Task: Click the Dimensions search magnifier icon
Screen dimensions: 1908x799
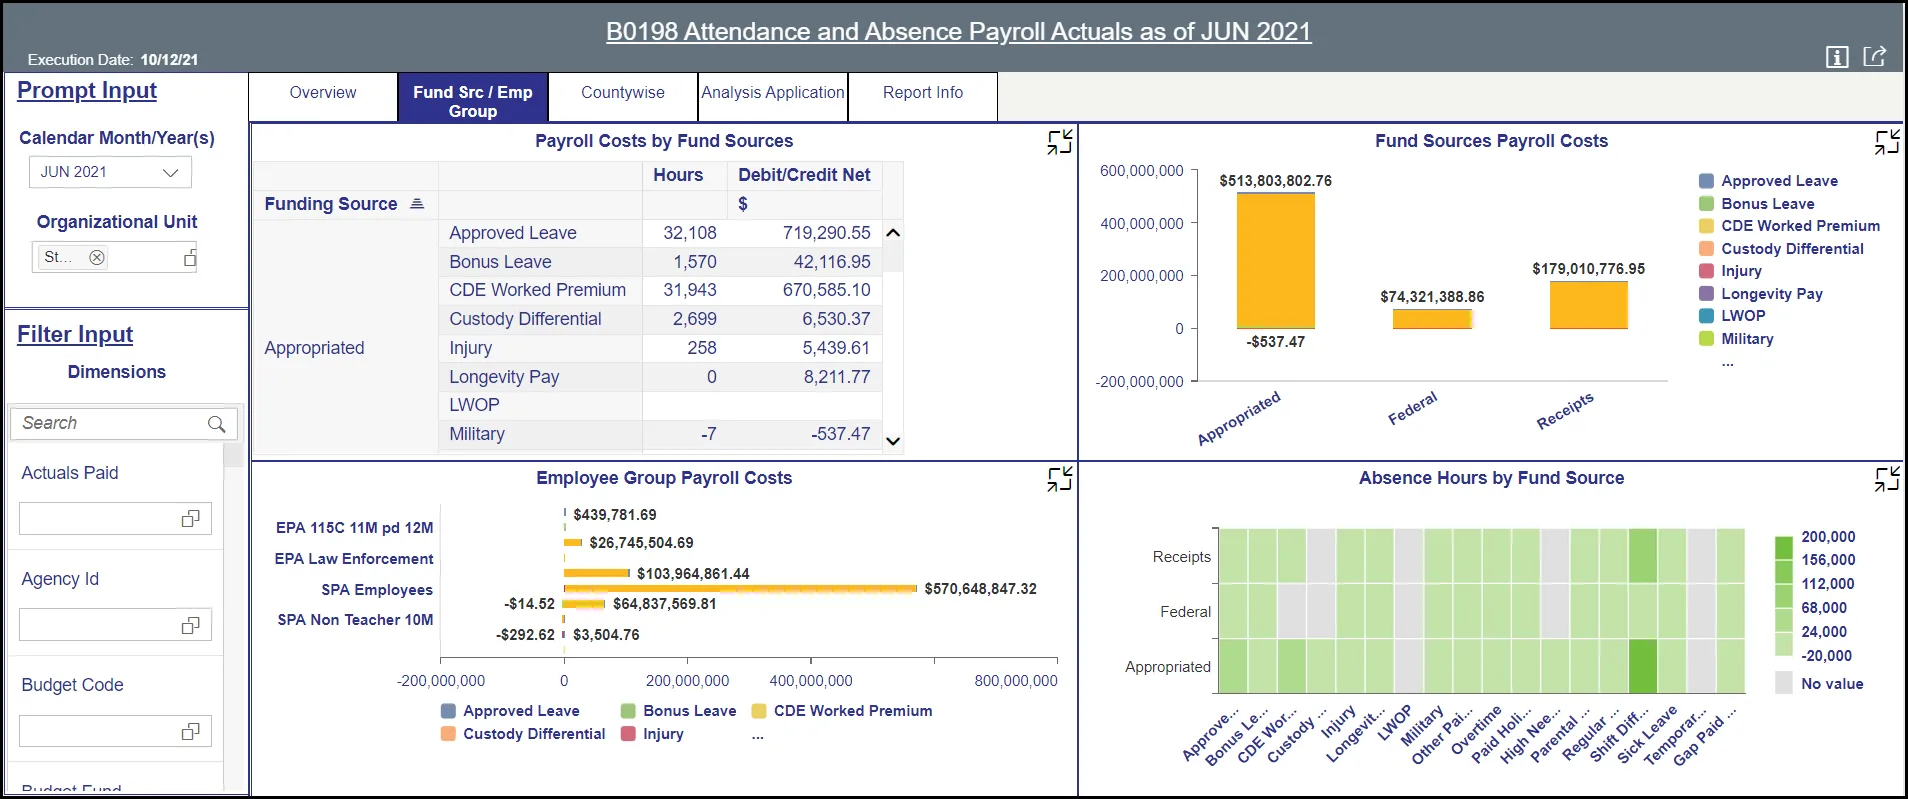Action: pyautogui.click(x=216, y=424)
